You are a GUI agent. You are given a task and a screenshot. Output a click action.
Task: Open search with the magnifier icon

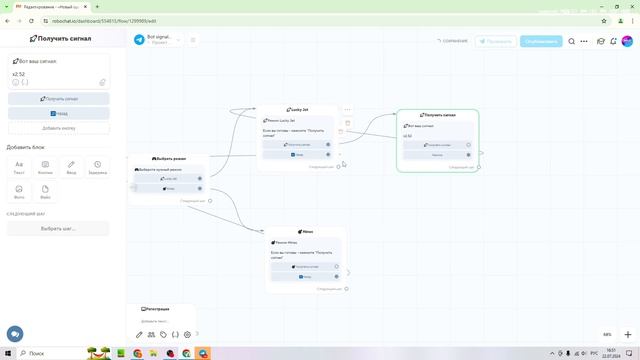[x=571, y=41]
